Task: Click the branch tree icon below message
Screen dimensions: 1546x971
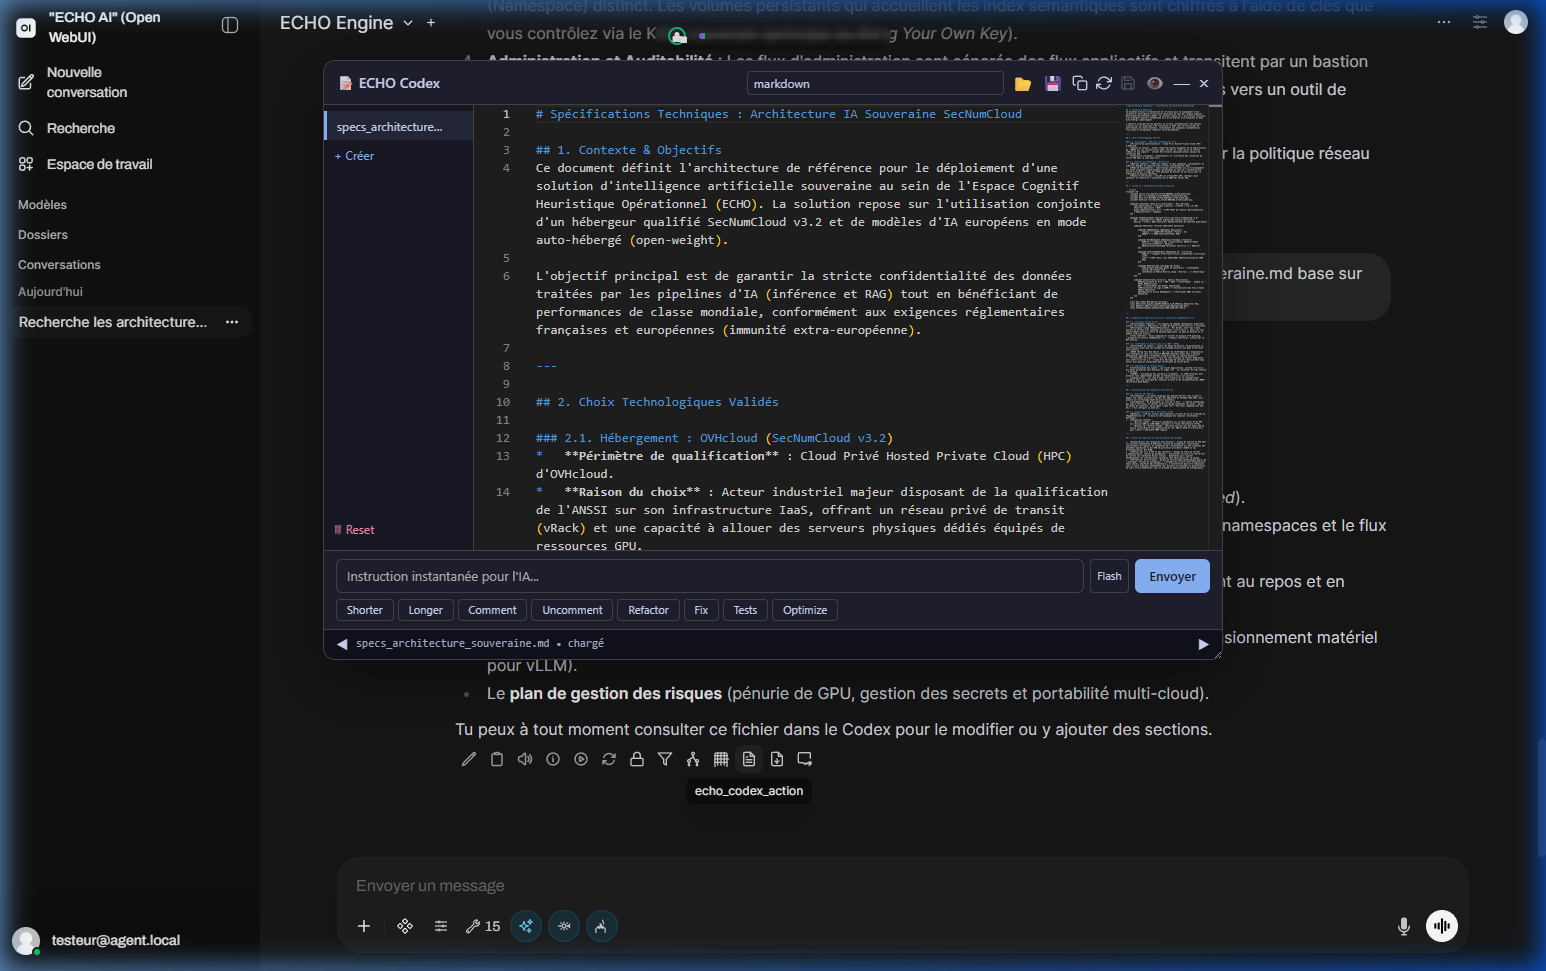Action: click(692, 759)
